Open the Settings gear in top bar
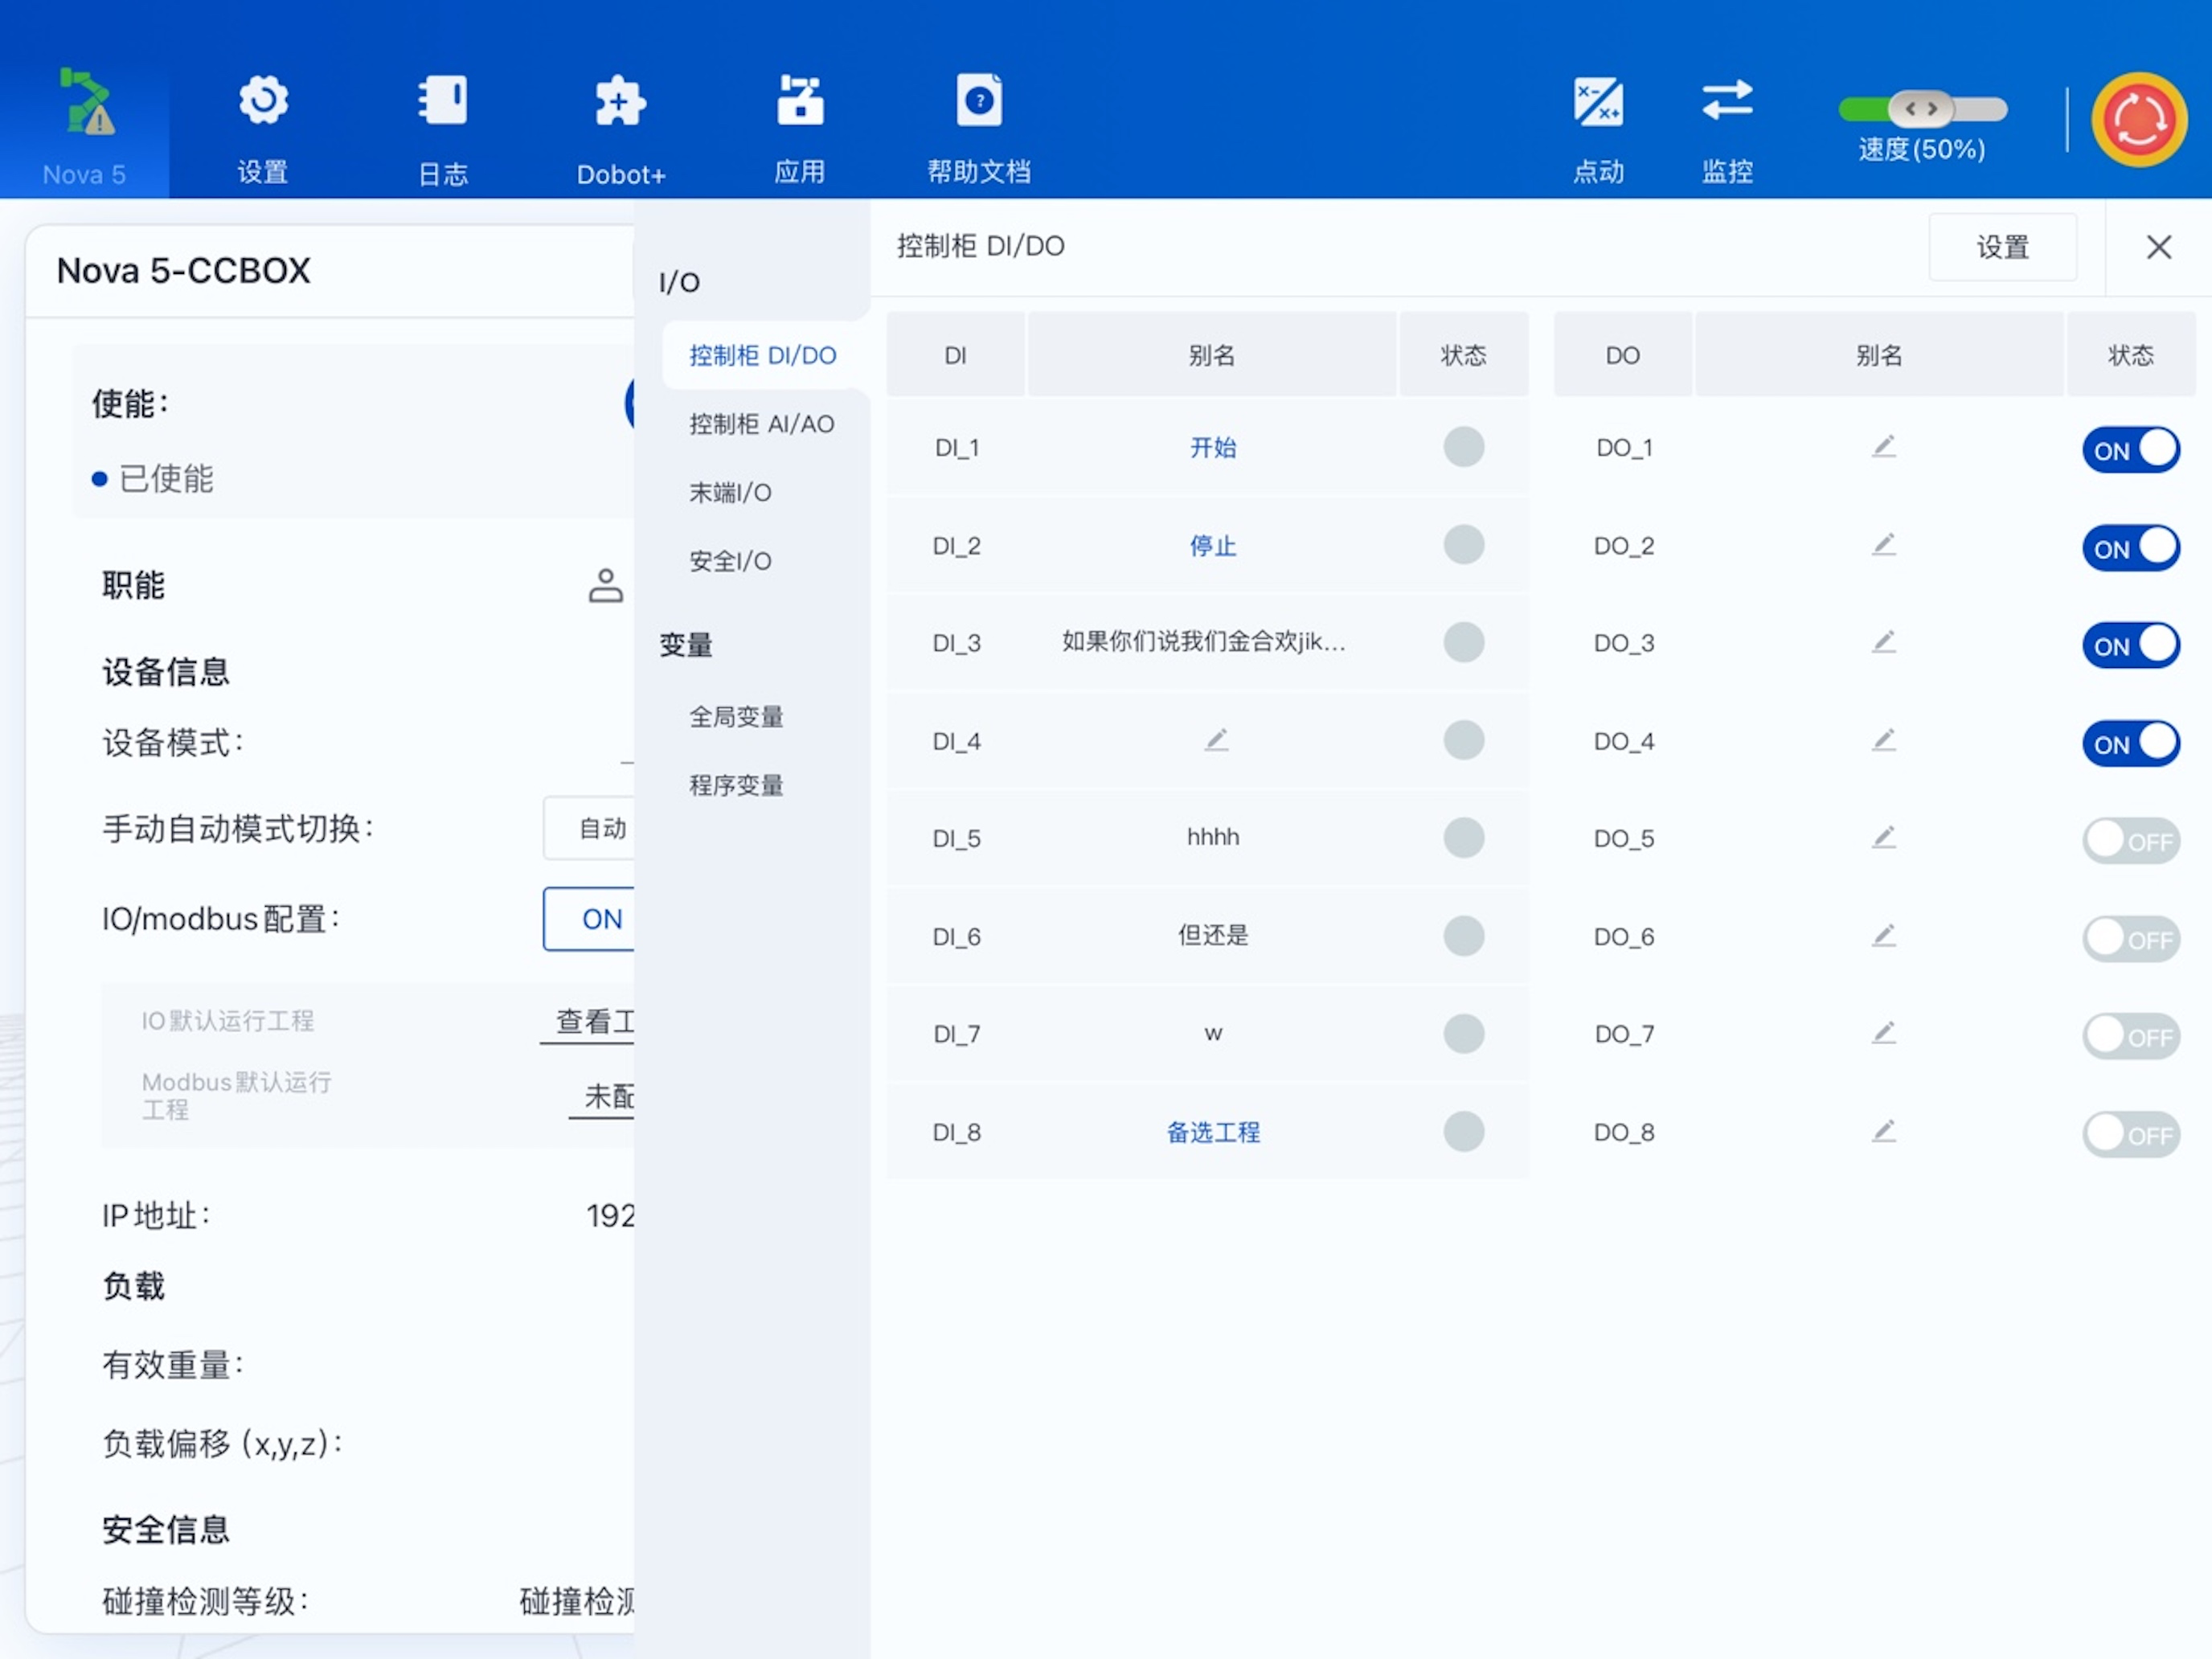This screenshot has width=2212, height=1659. coord(263,101)
